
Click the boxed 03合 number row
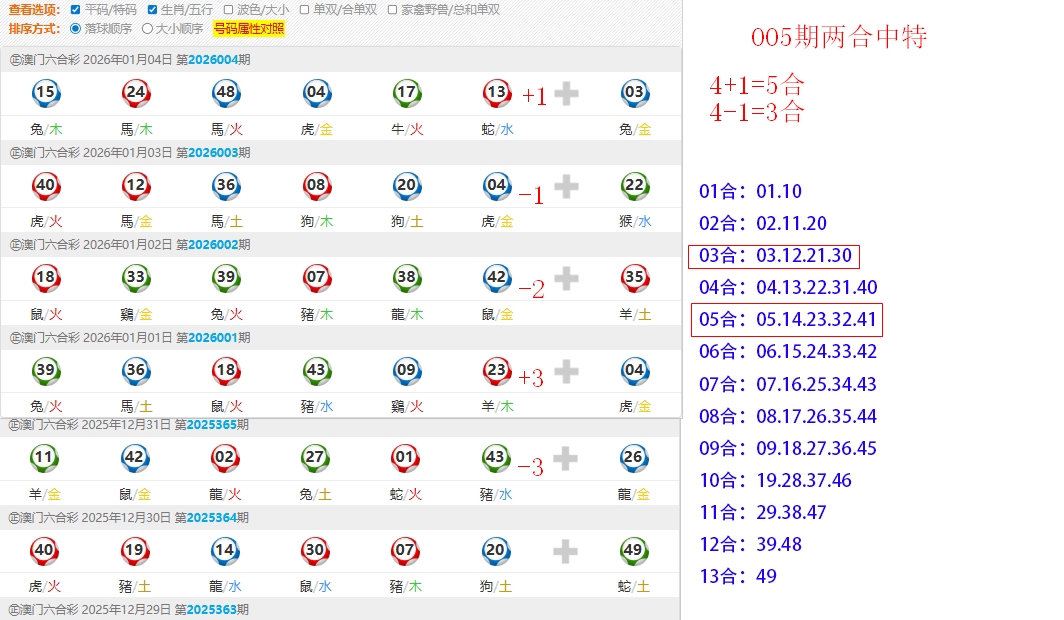pyautogui.click(x=774, y=256)
